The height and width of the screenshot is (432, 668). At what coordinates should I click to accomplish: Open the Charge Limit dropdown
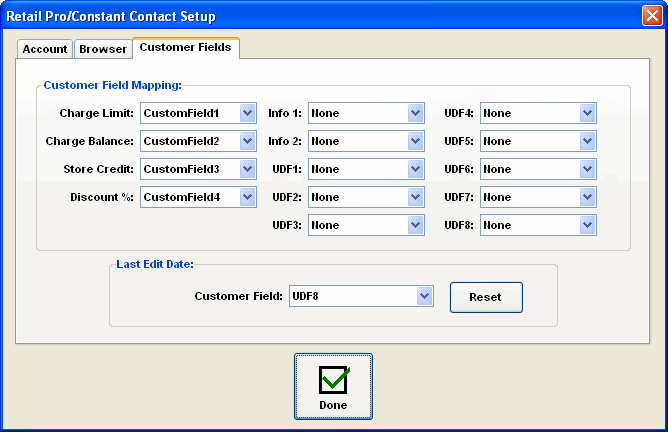247,113
